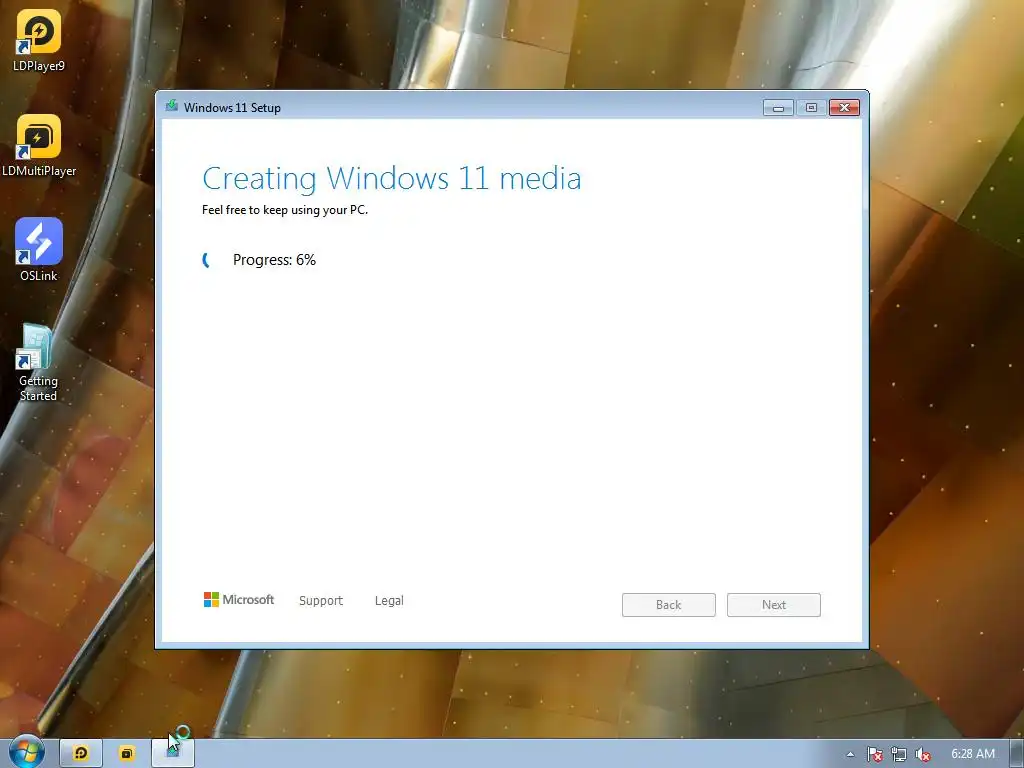Launch the OSLink desktop shortcut

39,250
